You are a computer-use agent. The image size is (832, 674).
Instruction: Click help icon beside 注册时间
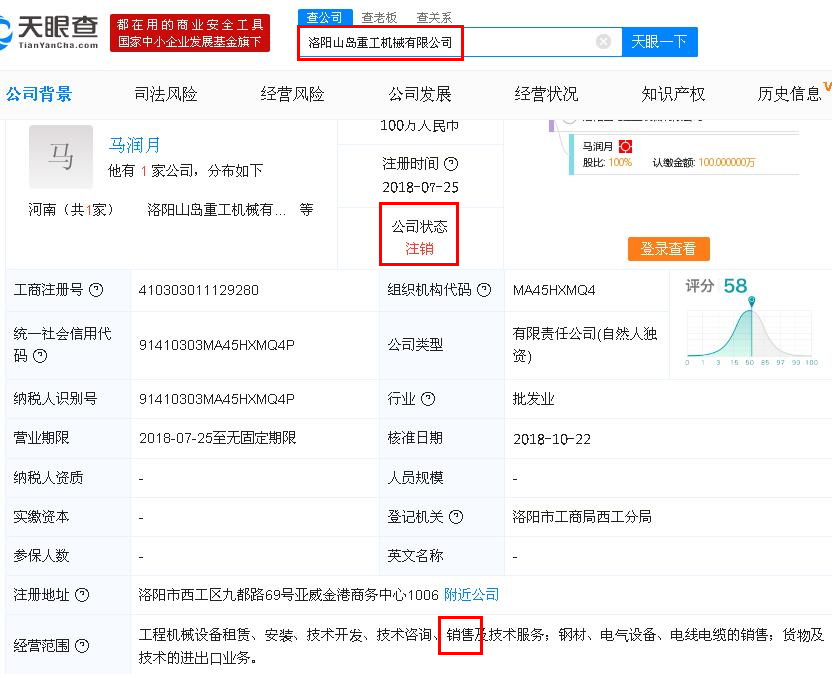point(451,163)
